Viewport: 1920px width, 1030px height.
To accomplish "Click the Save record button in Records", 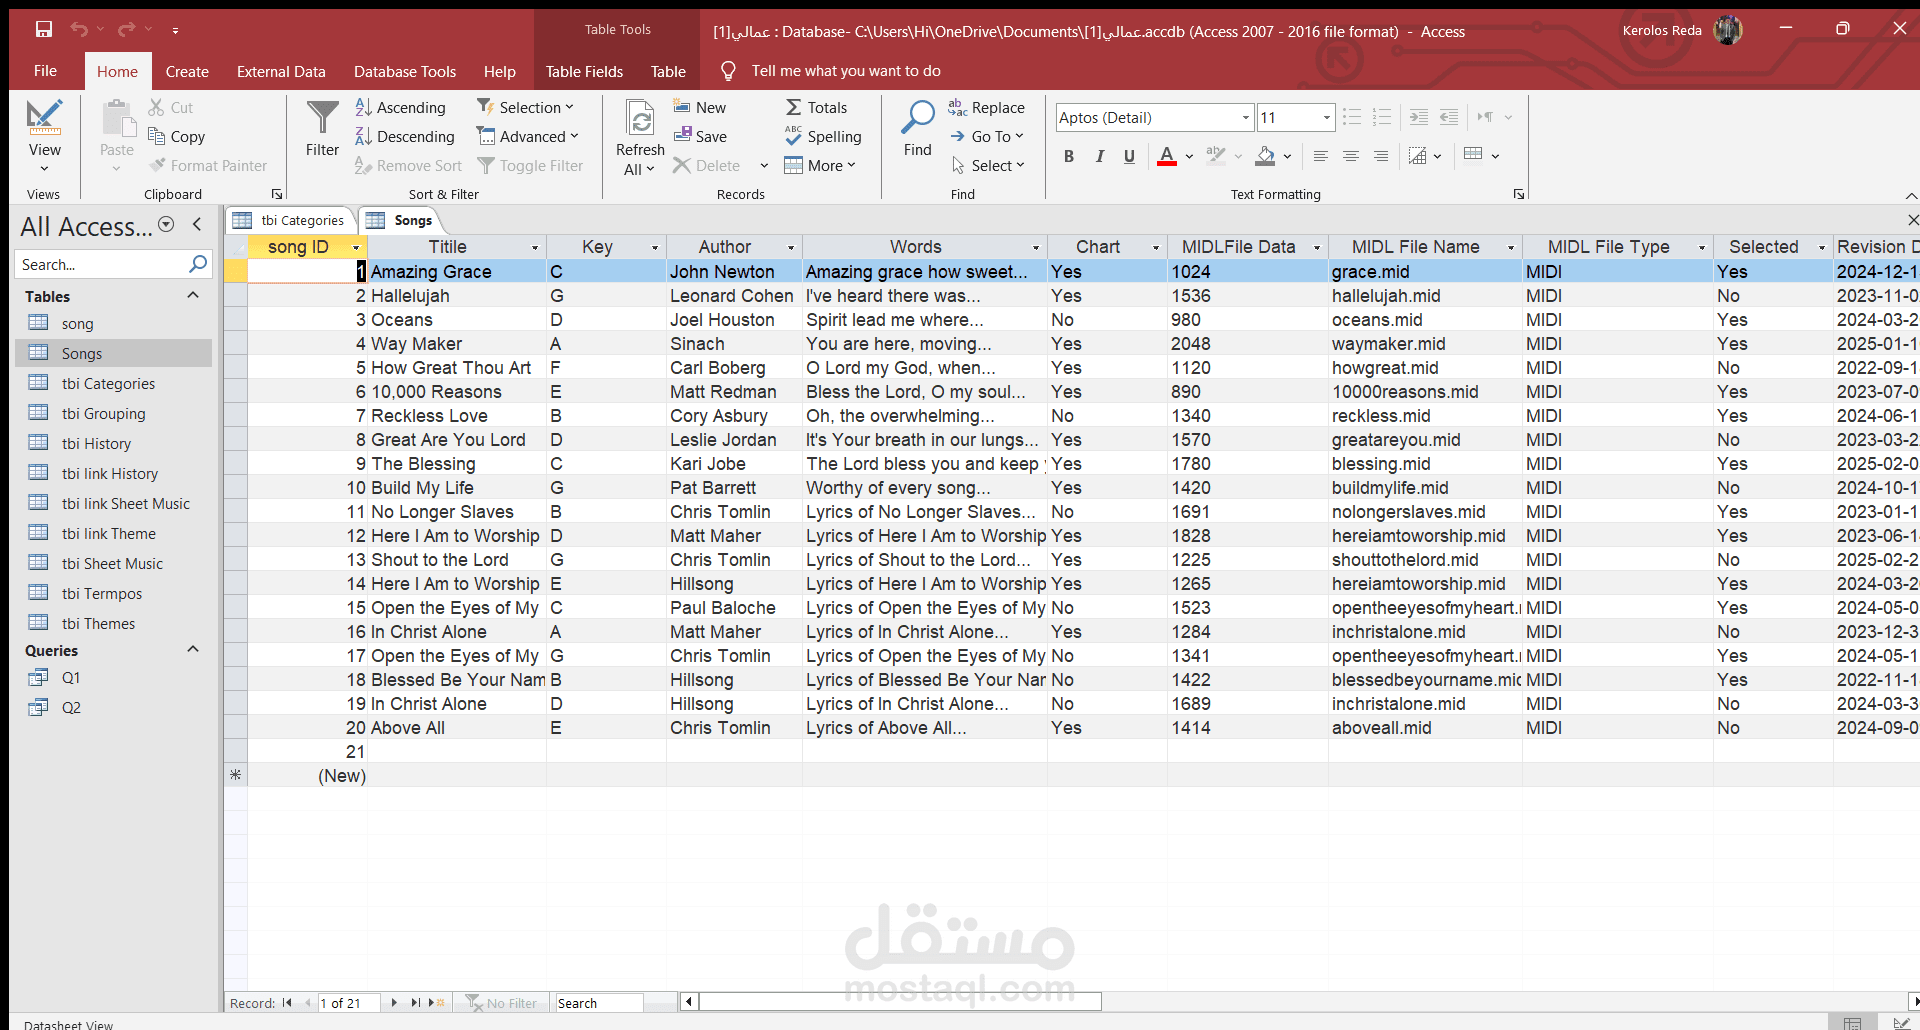I will click(700, 136).
